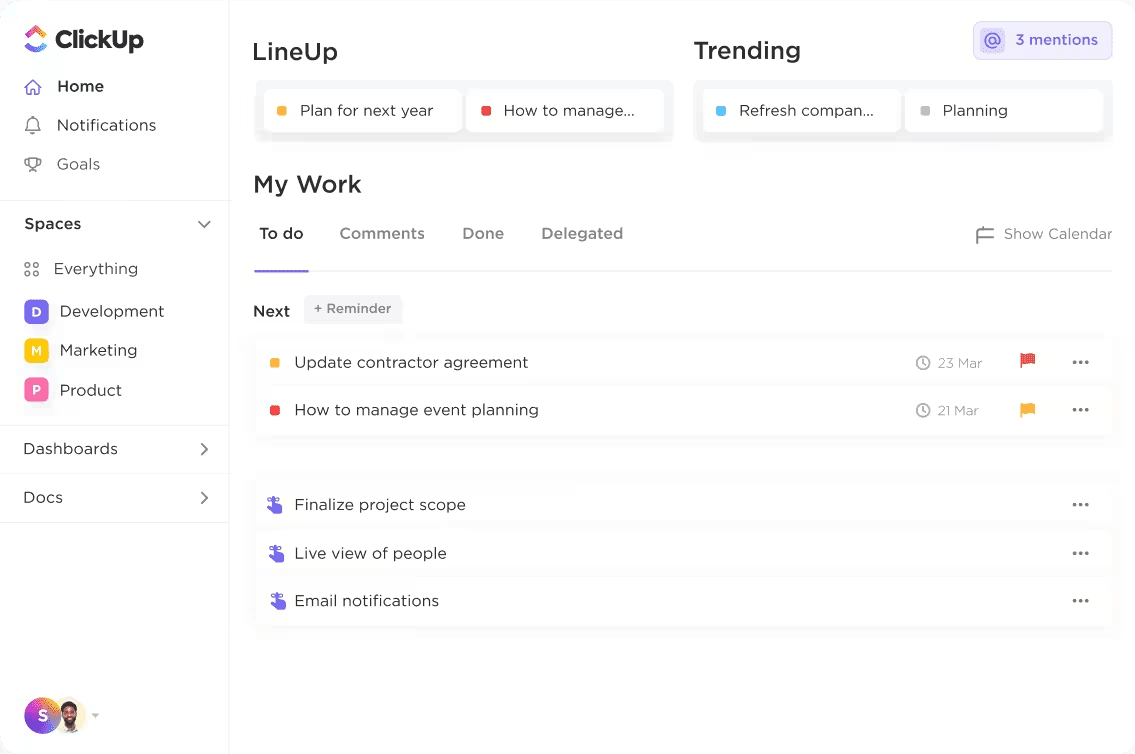
Task: Toggle Show Calendar view
Action: click(x=1043, y=234)
